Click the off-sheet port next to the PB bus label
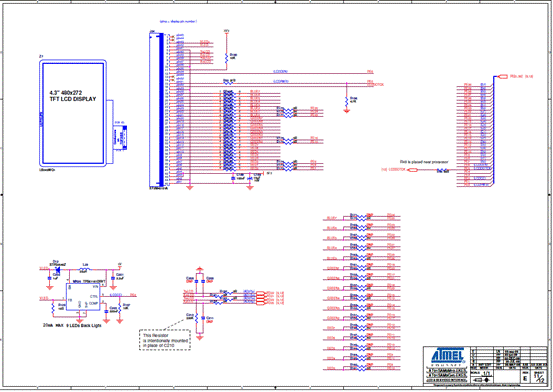Viewport: 553px width, 392px height. [x=503, y=76]
